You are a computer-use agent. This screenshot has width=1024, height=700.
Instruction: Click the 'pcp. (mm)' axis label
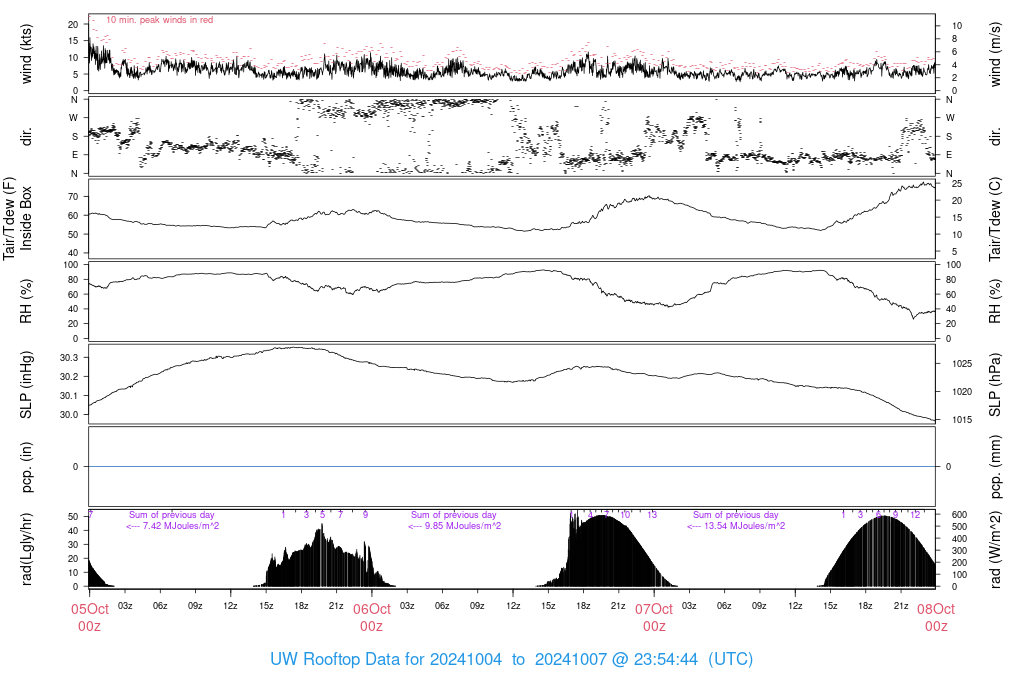(x=995, y=467)
